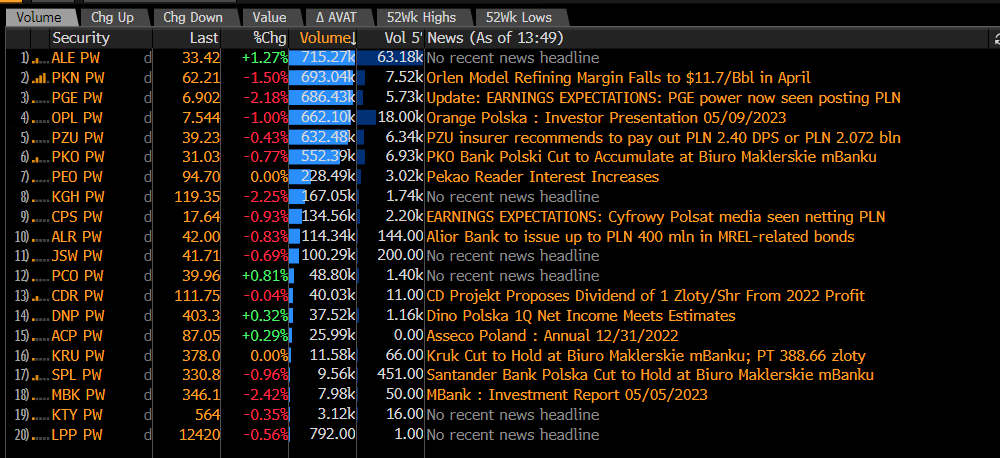Open the mini chart icon beside KRU PW

(40, 356)
